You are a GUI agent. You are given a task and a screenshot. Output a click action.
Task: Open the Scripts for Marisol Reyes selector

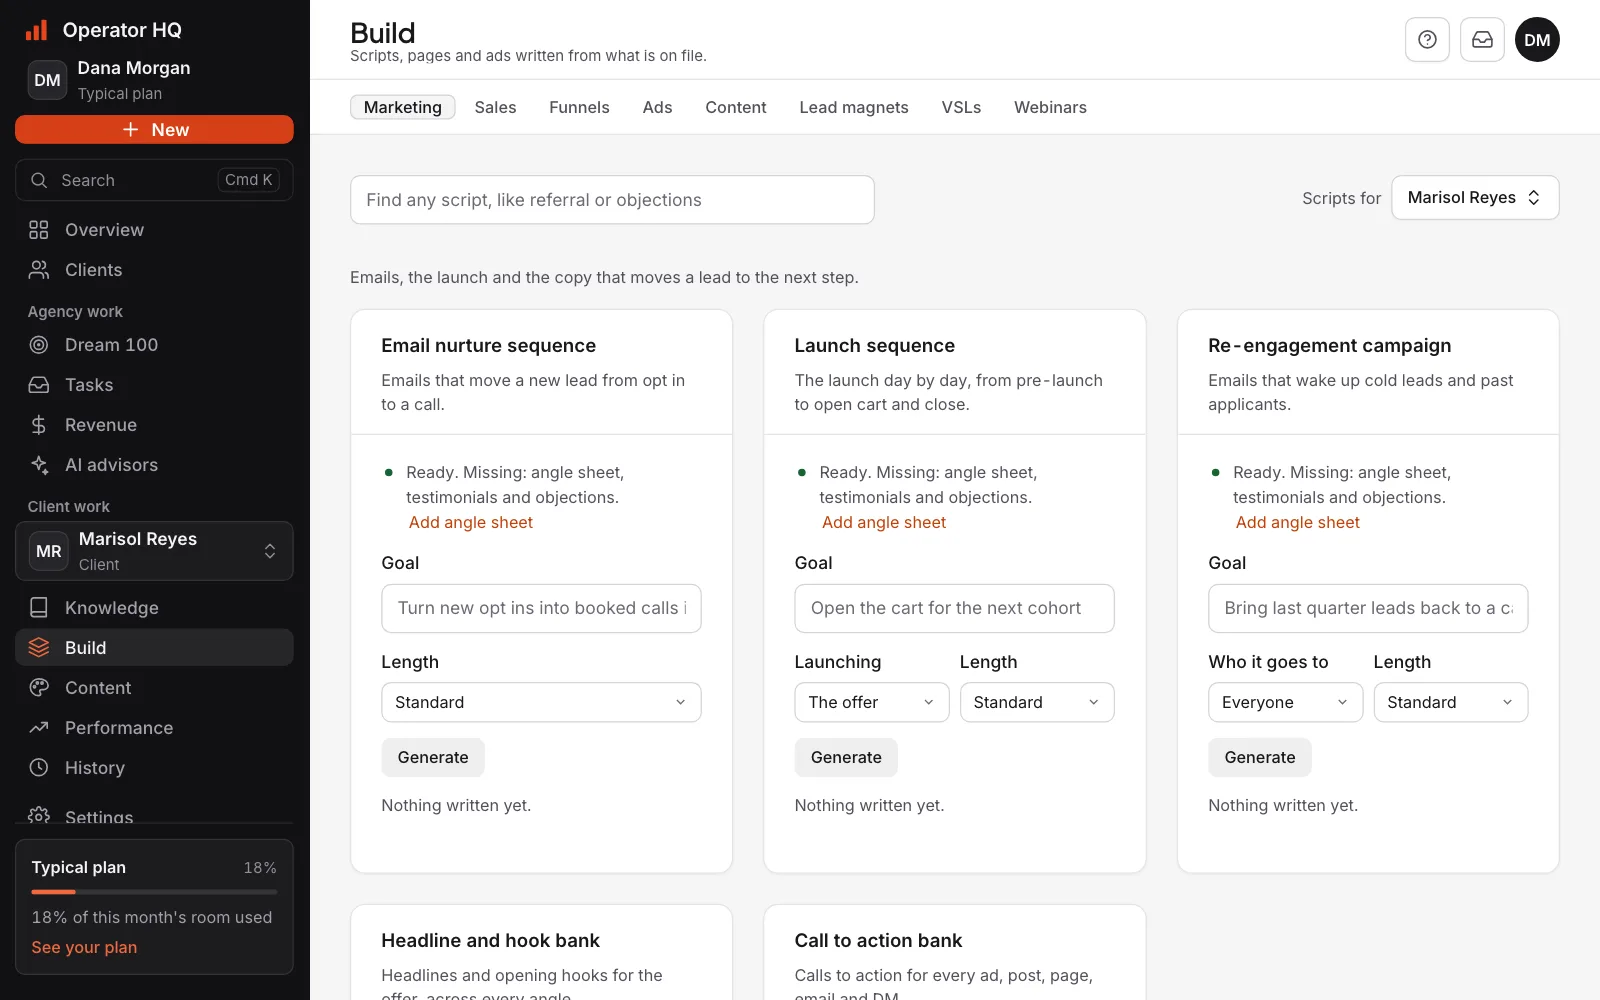[x=1475, y=198]
